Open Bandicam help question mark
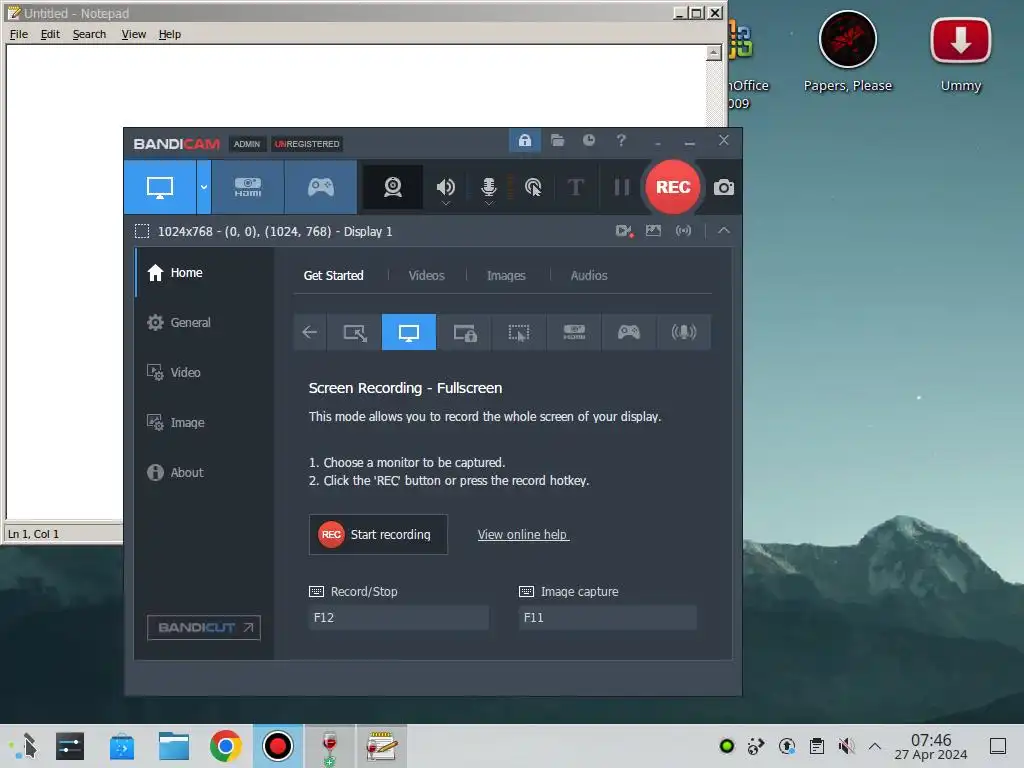1024x768 pixels. tap(621, 140)
